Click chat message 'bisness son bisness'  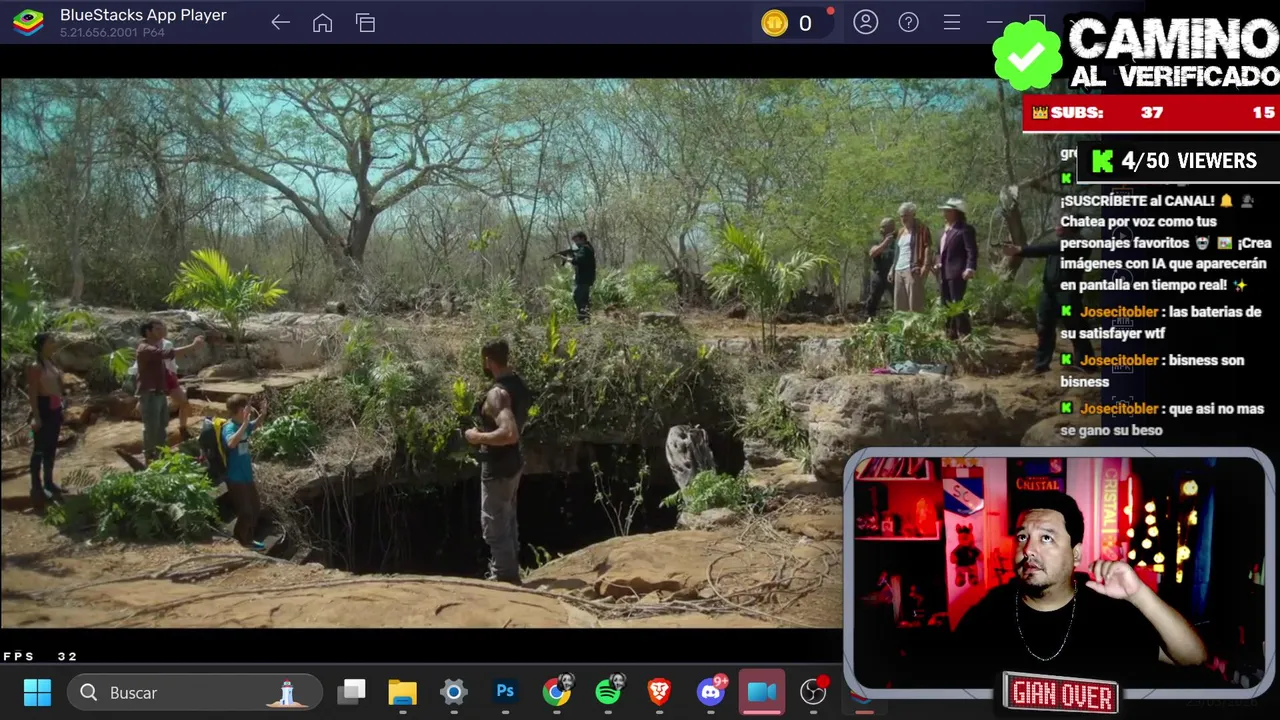1152,371
